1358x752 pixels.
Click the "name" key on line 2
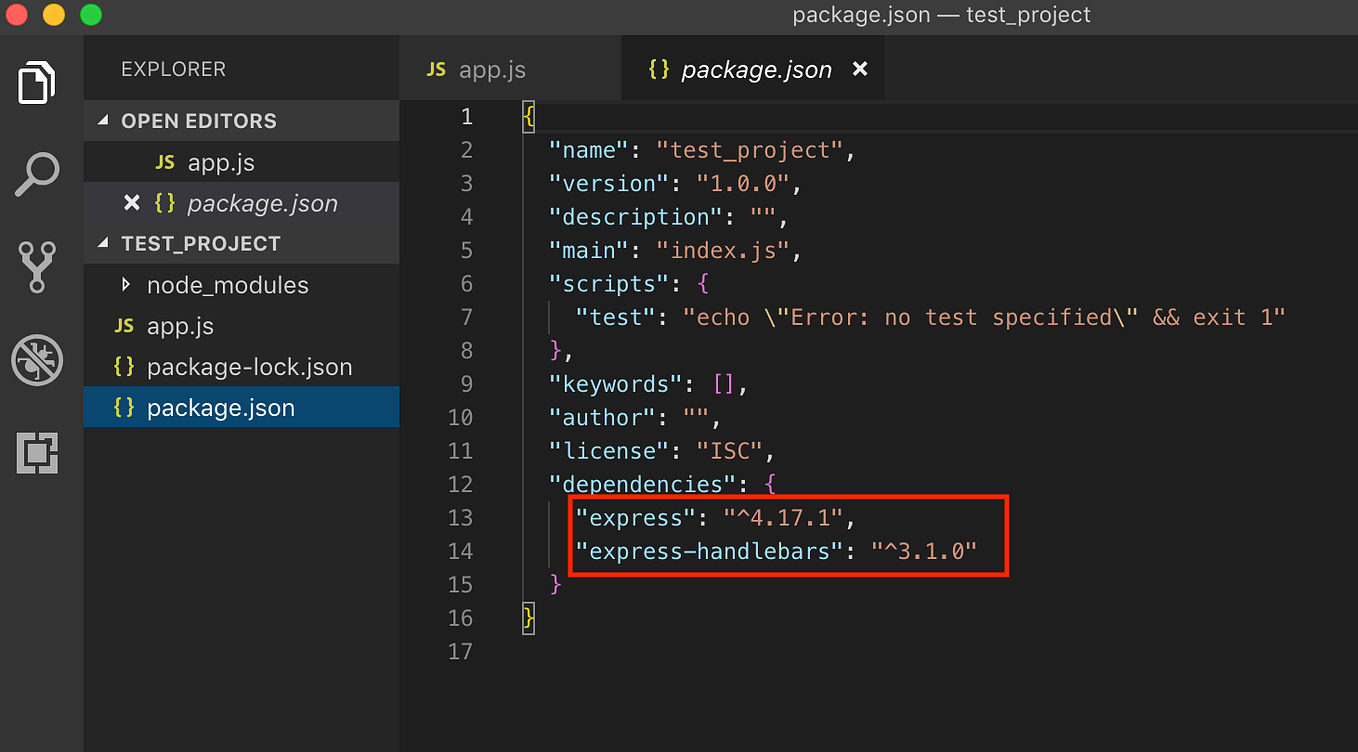[590, 150]
